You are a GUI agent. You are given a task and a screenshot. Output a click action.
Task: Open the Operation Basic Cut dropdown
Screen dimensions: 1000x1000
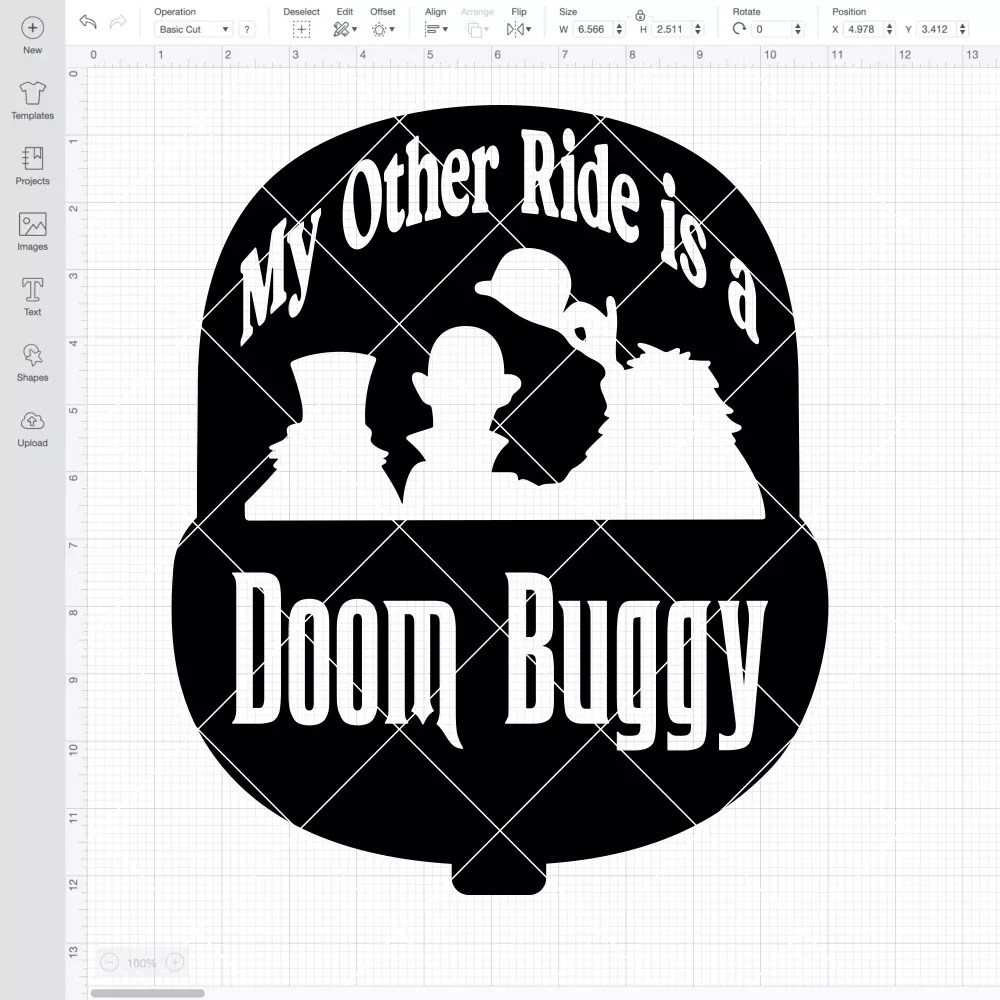(x=193, y=29)
